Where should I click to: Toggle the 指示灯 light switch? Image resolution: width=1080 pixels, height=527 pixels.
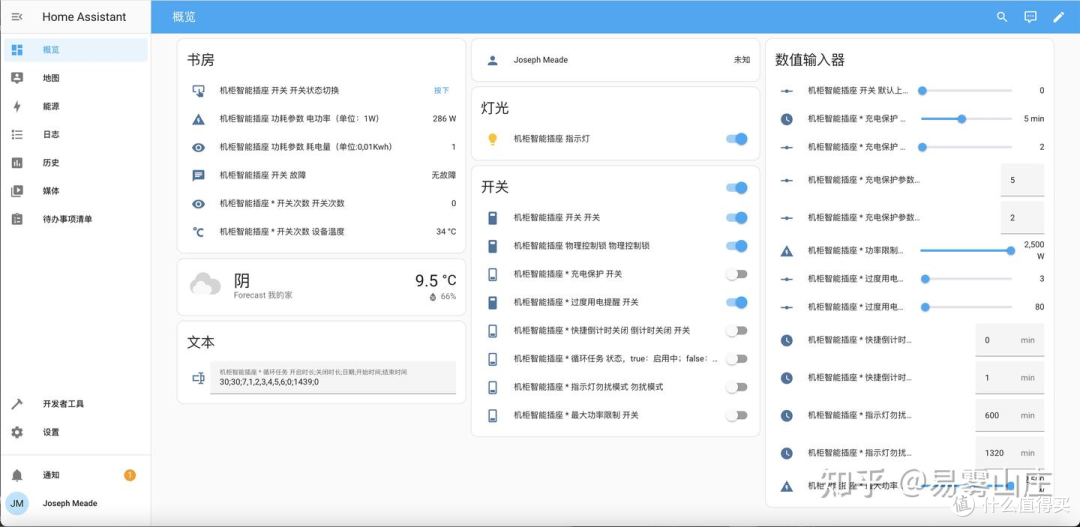click(x=736, y=138)
